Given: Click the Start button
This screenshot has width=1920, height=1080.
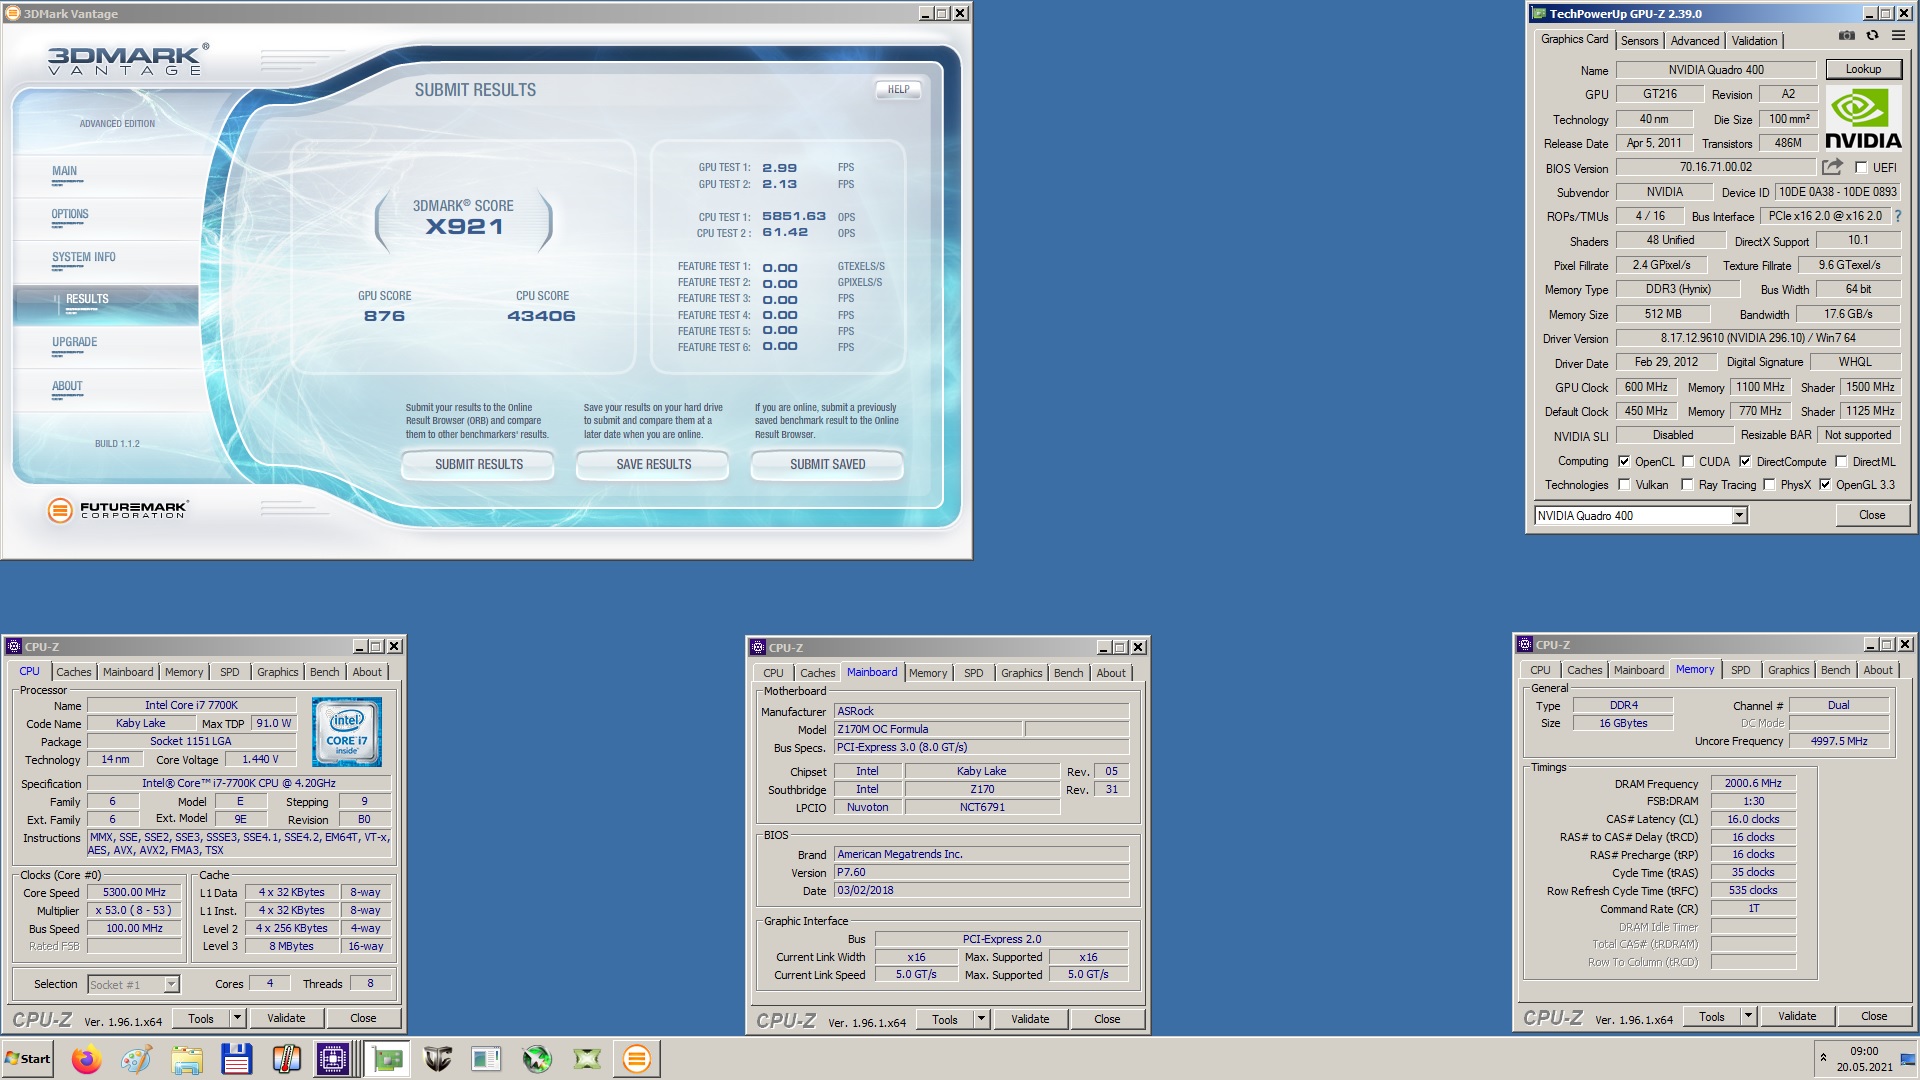Looking at the screenshot, I should (x=27, y=1059).
